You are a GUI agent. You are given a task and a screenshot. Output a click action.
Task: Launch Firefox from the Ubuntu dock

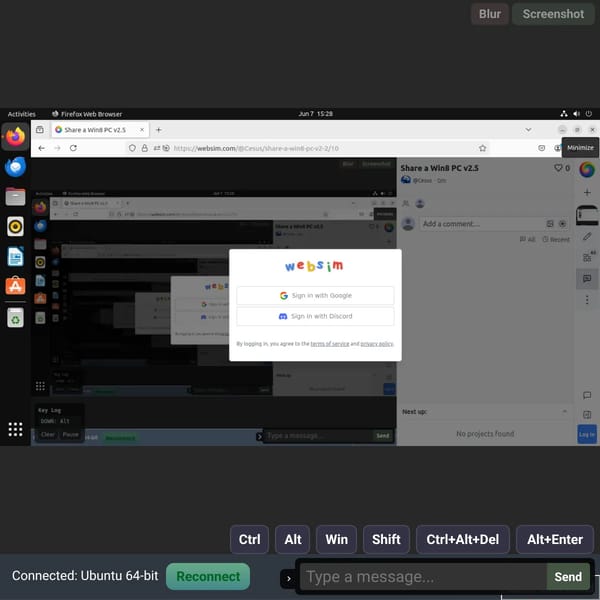click(15, 137)
